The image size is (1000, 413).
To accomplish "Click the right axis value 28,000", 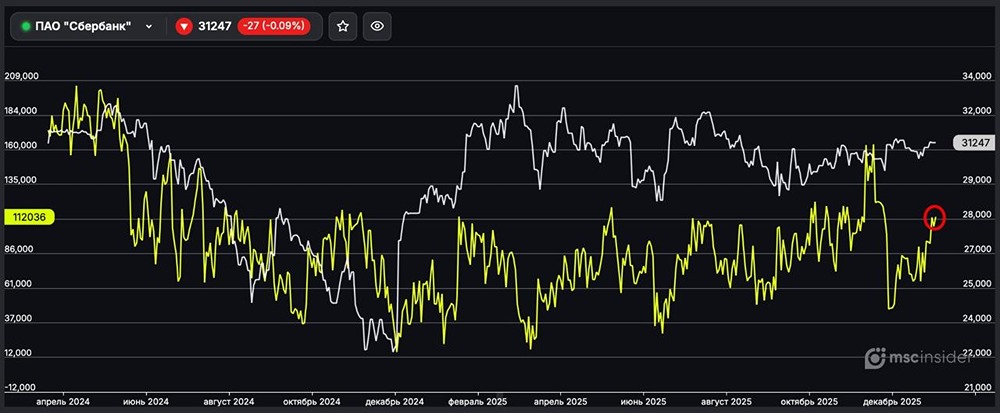I will click(x=976, y=215).
